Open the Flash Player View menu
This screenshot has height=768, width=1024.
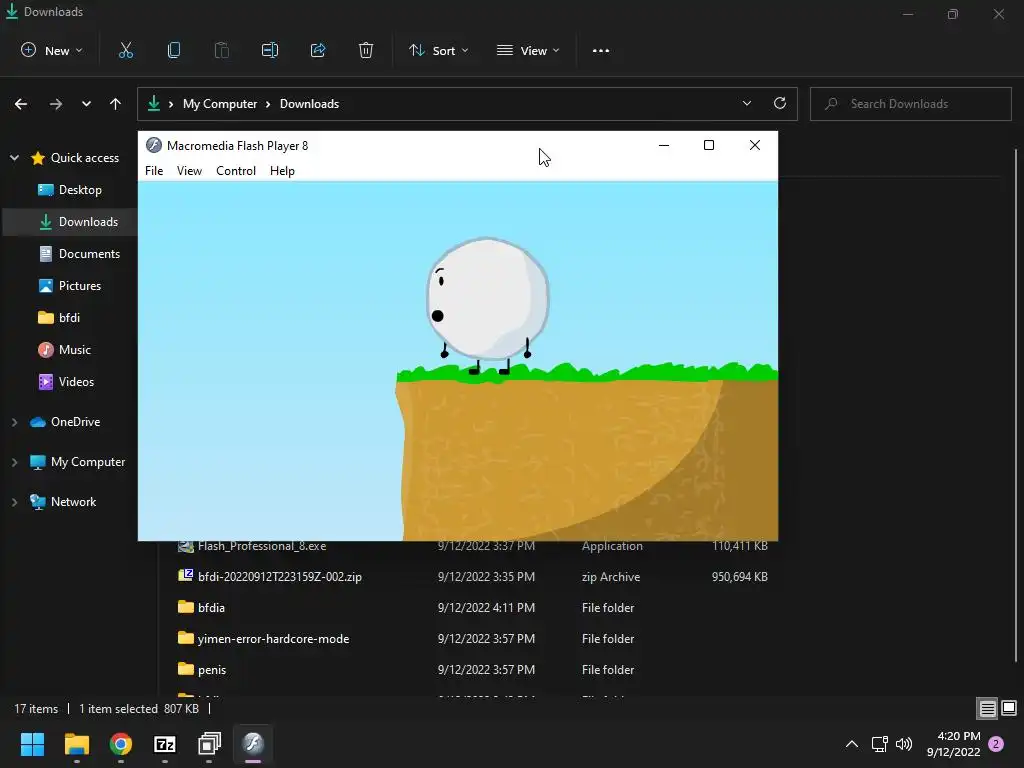coord(189,170)
